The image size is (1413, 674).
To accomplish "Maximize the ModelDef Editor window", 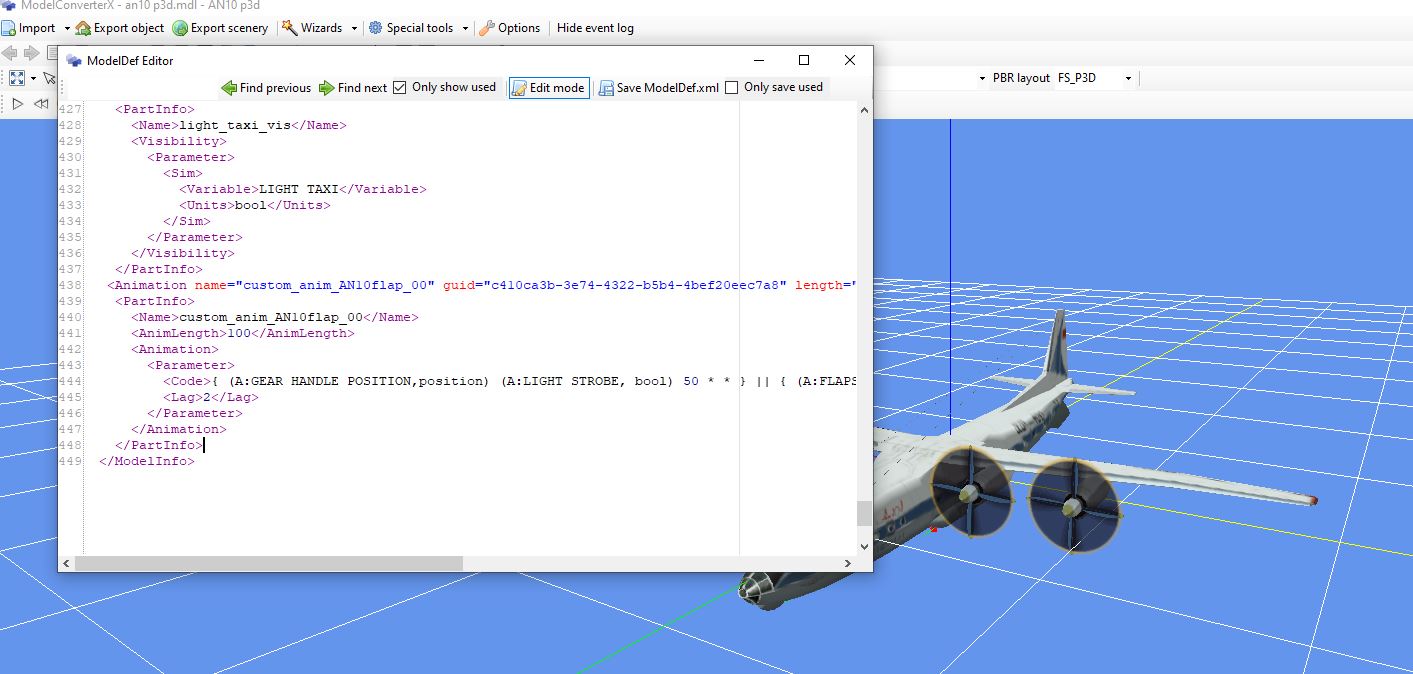I will [x=804, y=60].
